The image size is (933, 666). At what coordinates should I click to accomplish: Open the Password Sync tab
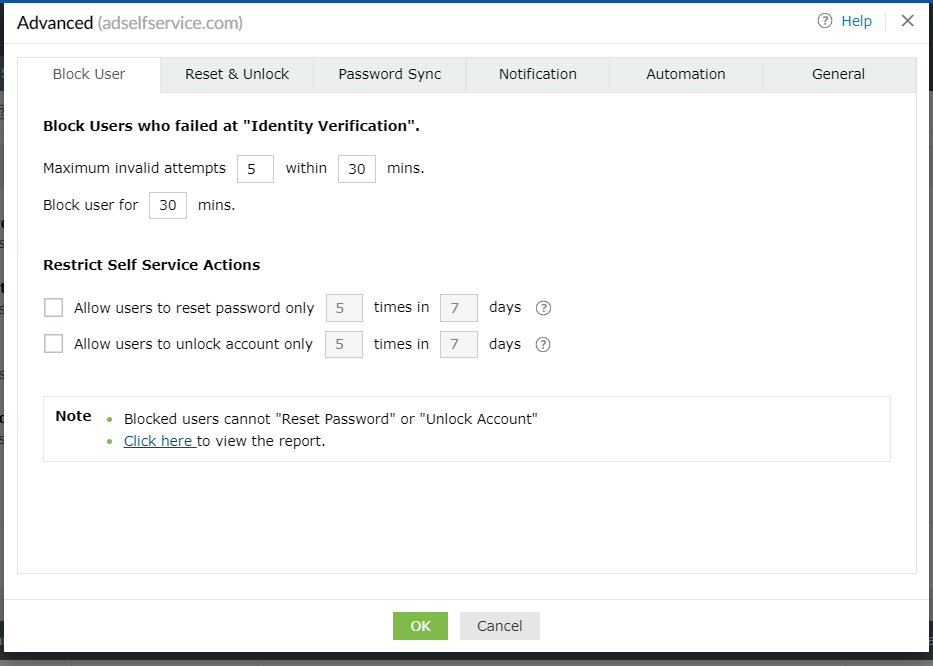tap(390, 74)
